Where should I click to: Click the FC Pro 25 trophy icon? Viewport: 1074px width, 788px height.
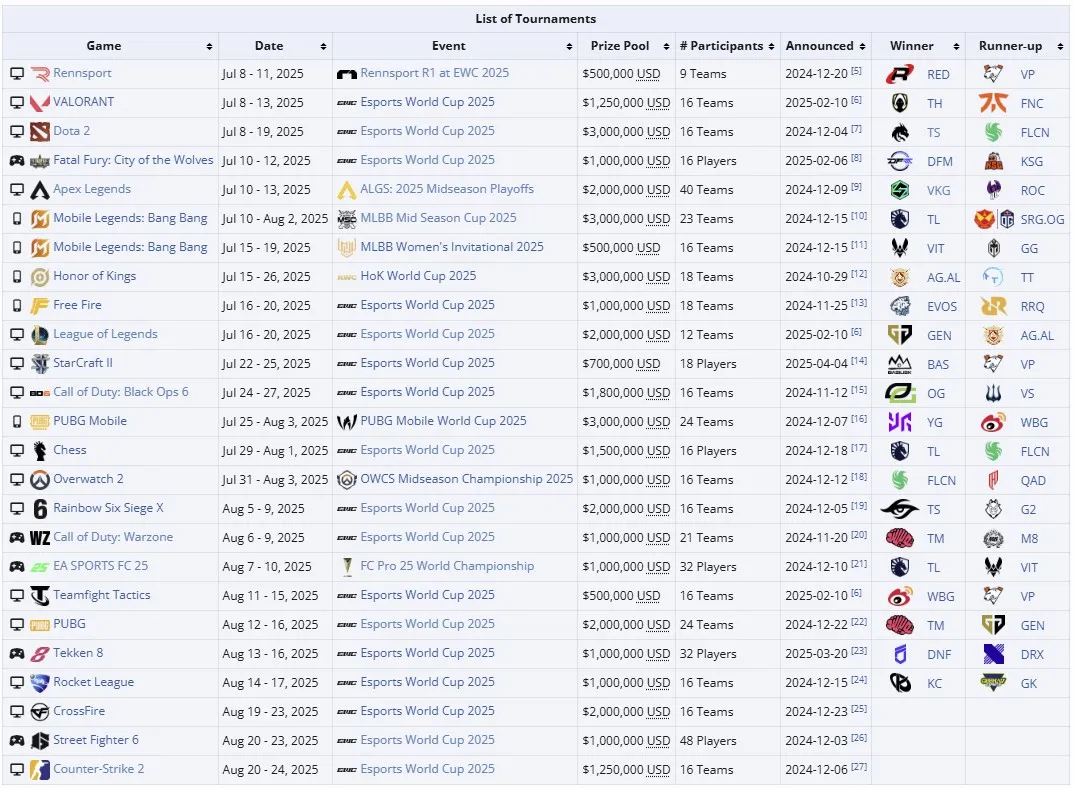coord(347,567)
